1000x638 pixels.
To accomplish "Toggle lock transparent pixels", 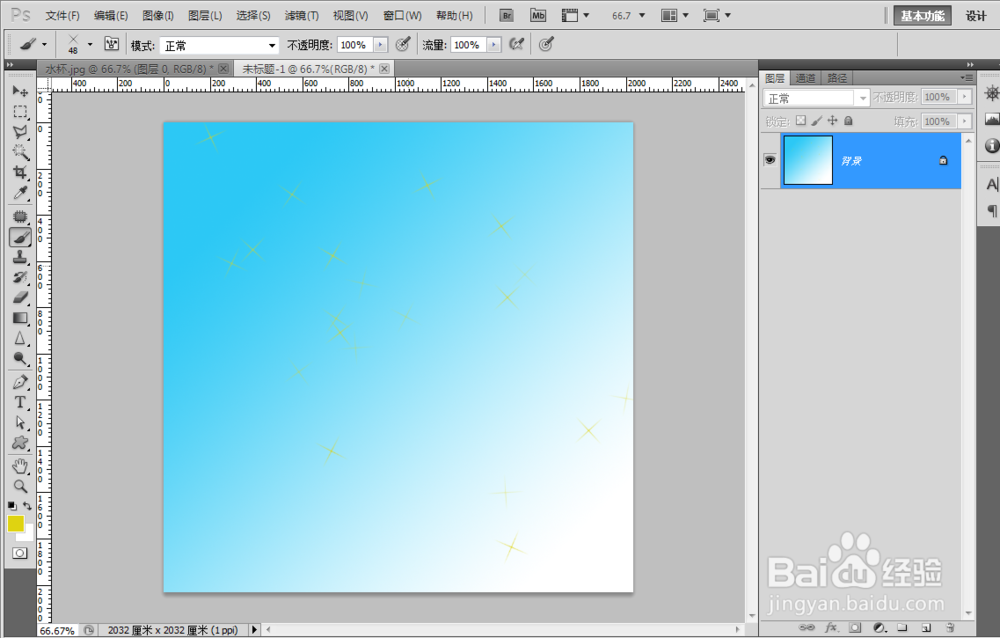I will (801, 120).
